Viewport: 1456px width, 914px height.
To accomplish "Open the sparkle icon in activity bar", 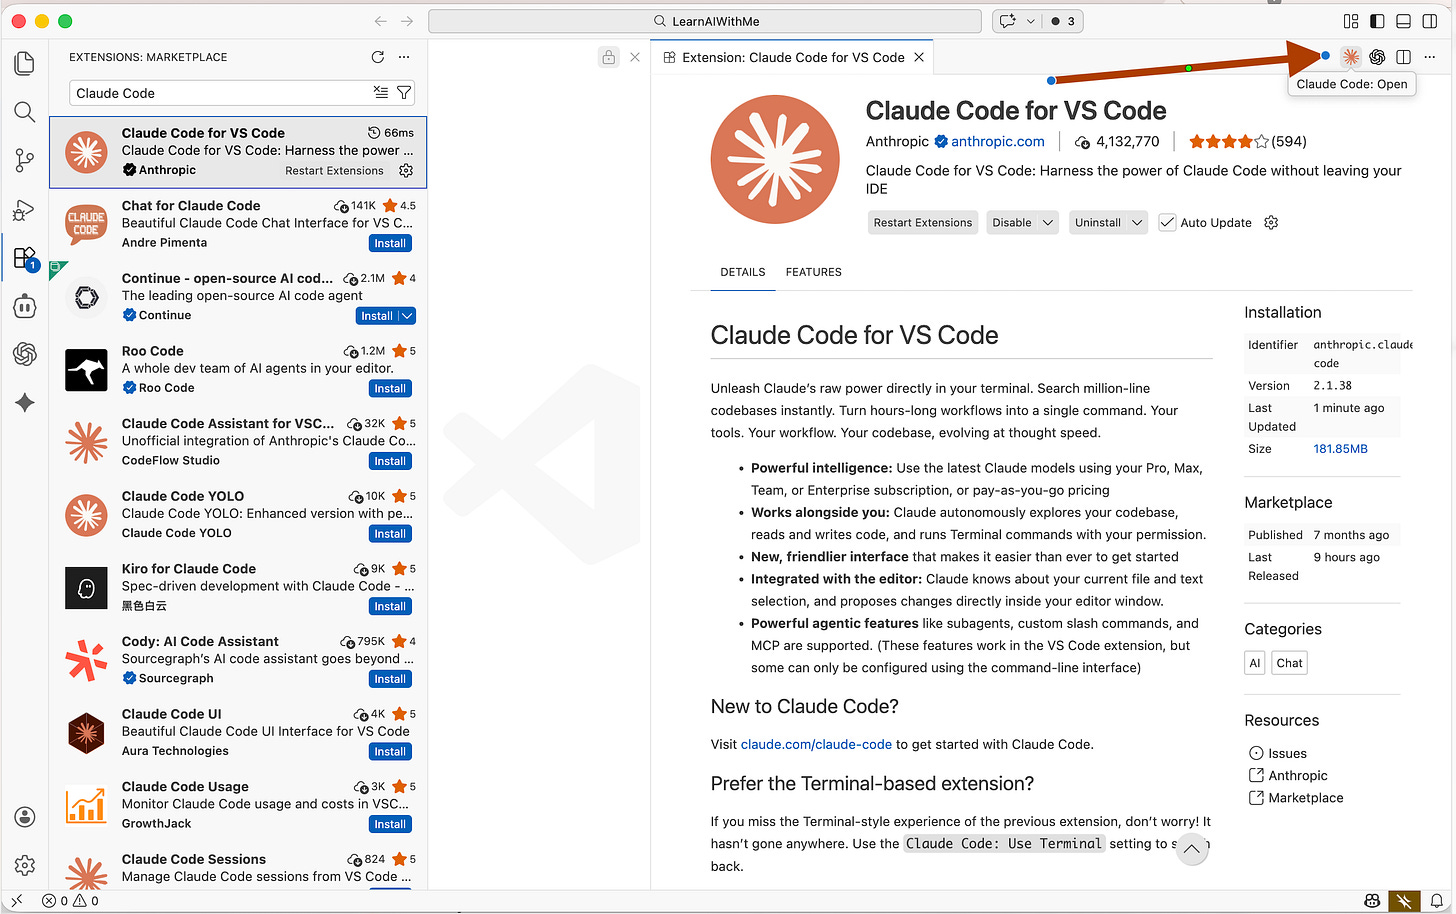I will coord(25,402).
